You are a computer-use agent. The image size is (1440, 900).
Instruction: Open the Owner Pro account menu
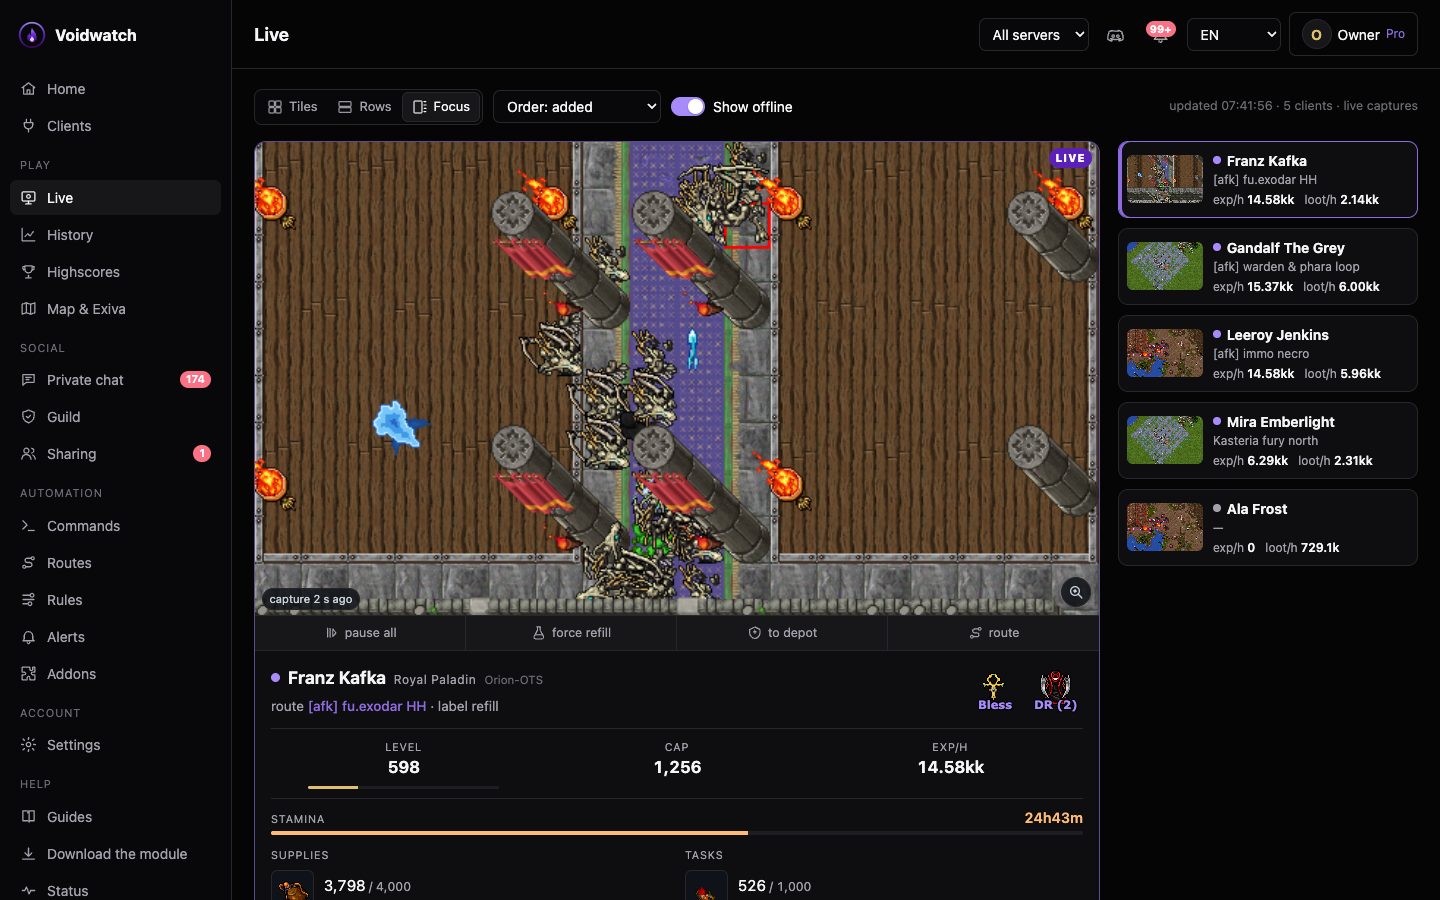click(x=1353, y=35)
